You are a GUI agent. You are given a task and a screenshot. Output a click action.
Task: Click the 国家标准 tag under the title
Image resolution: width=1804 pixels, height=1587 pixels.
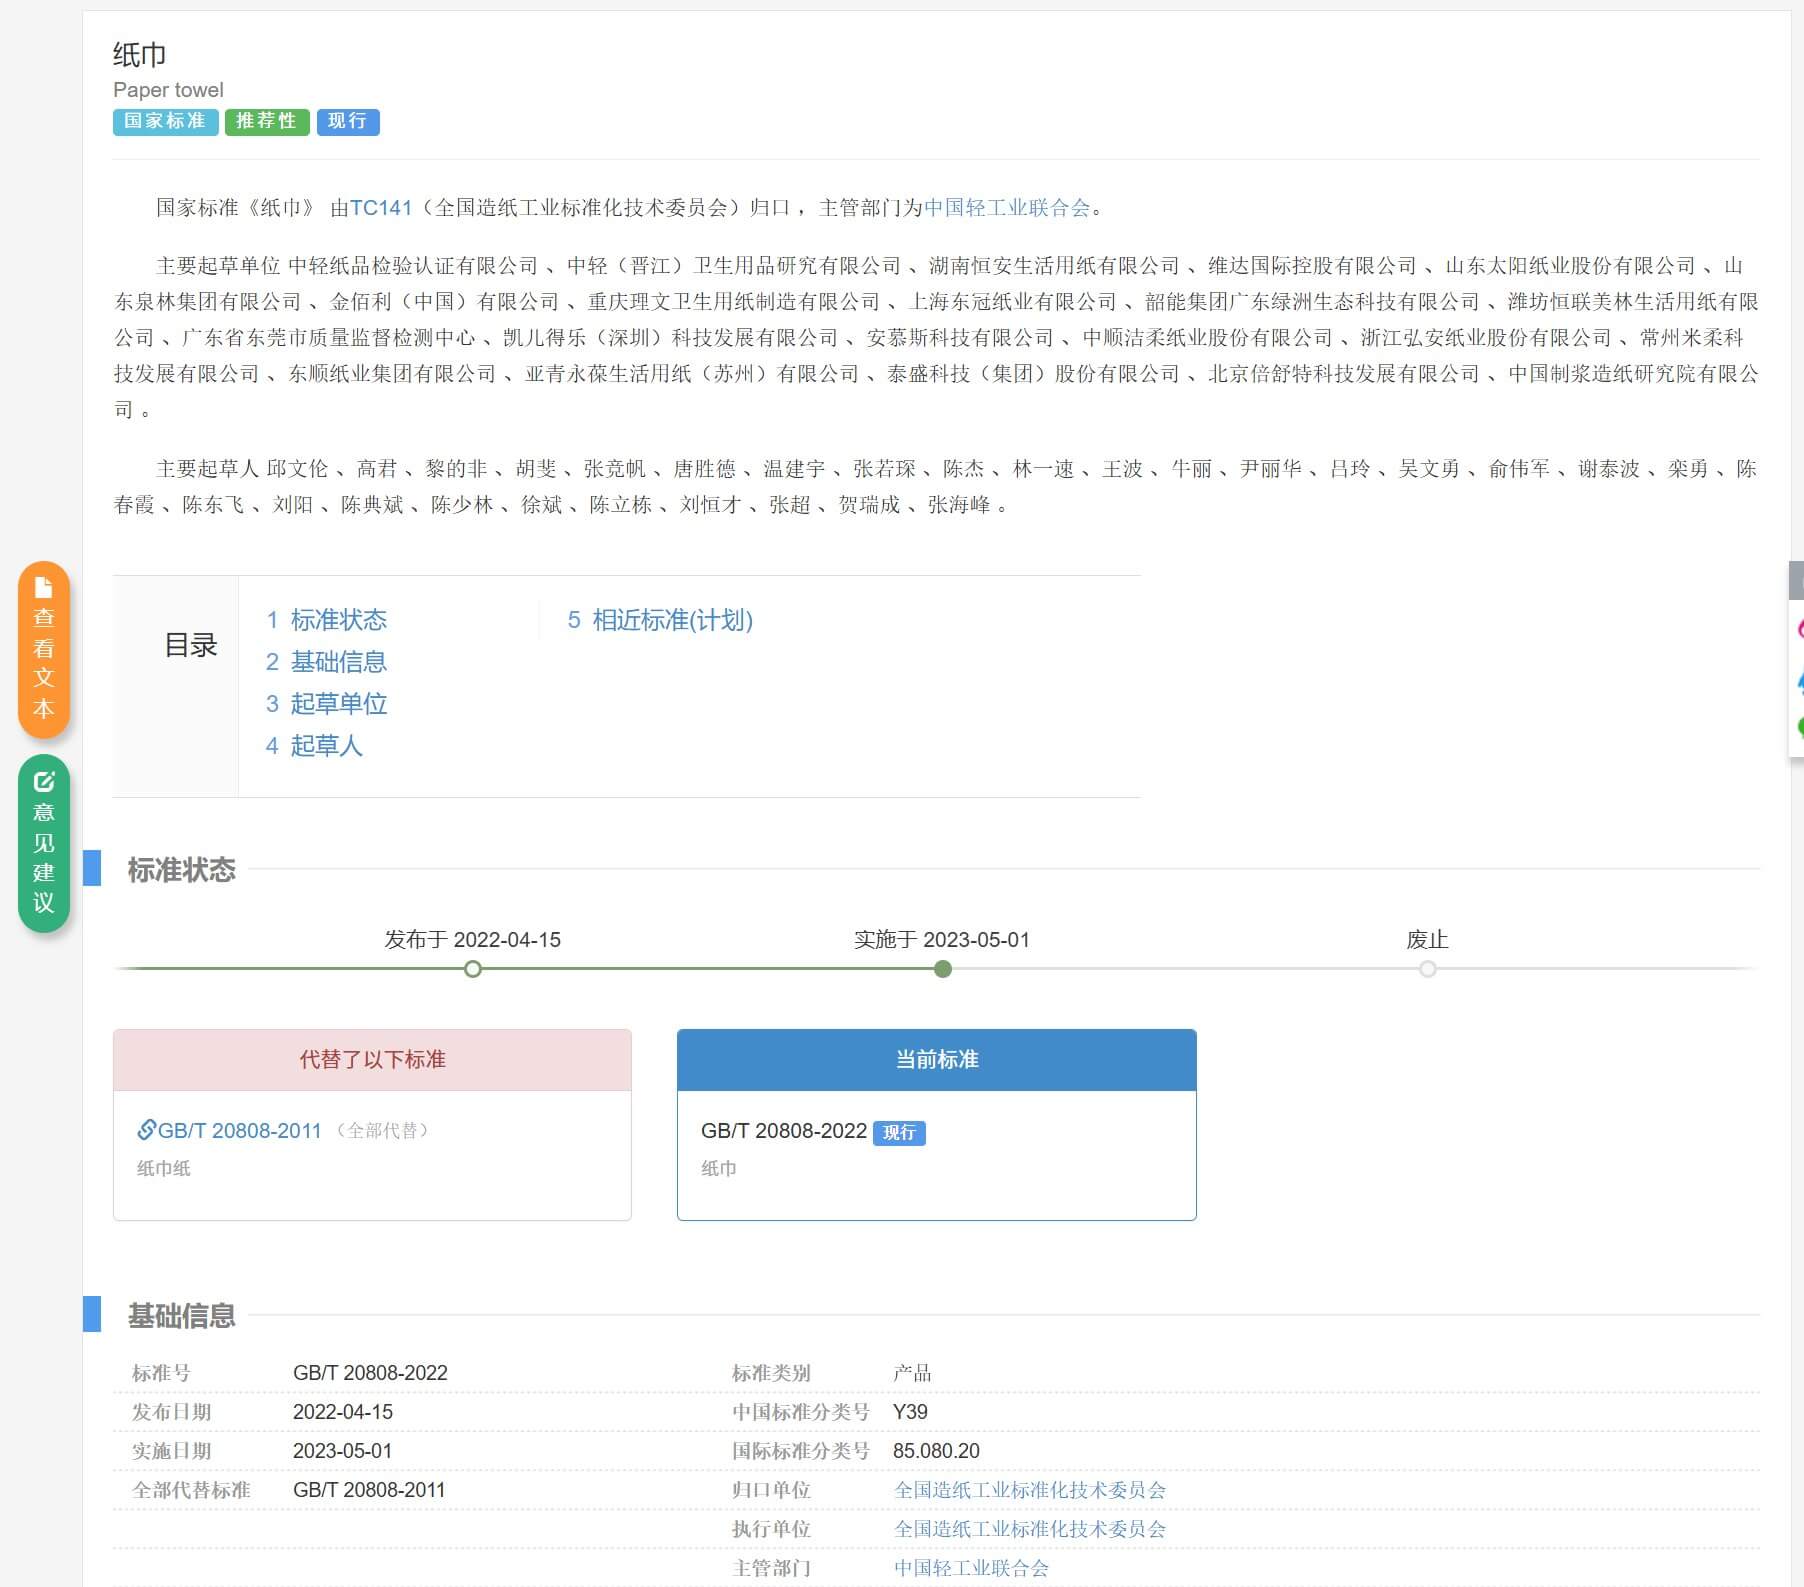(x=165, y=121)
